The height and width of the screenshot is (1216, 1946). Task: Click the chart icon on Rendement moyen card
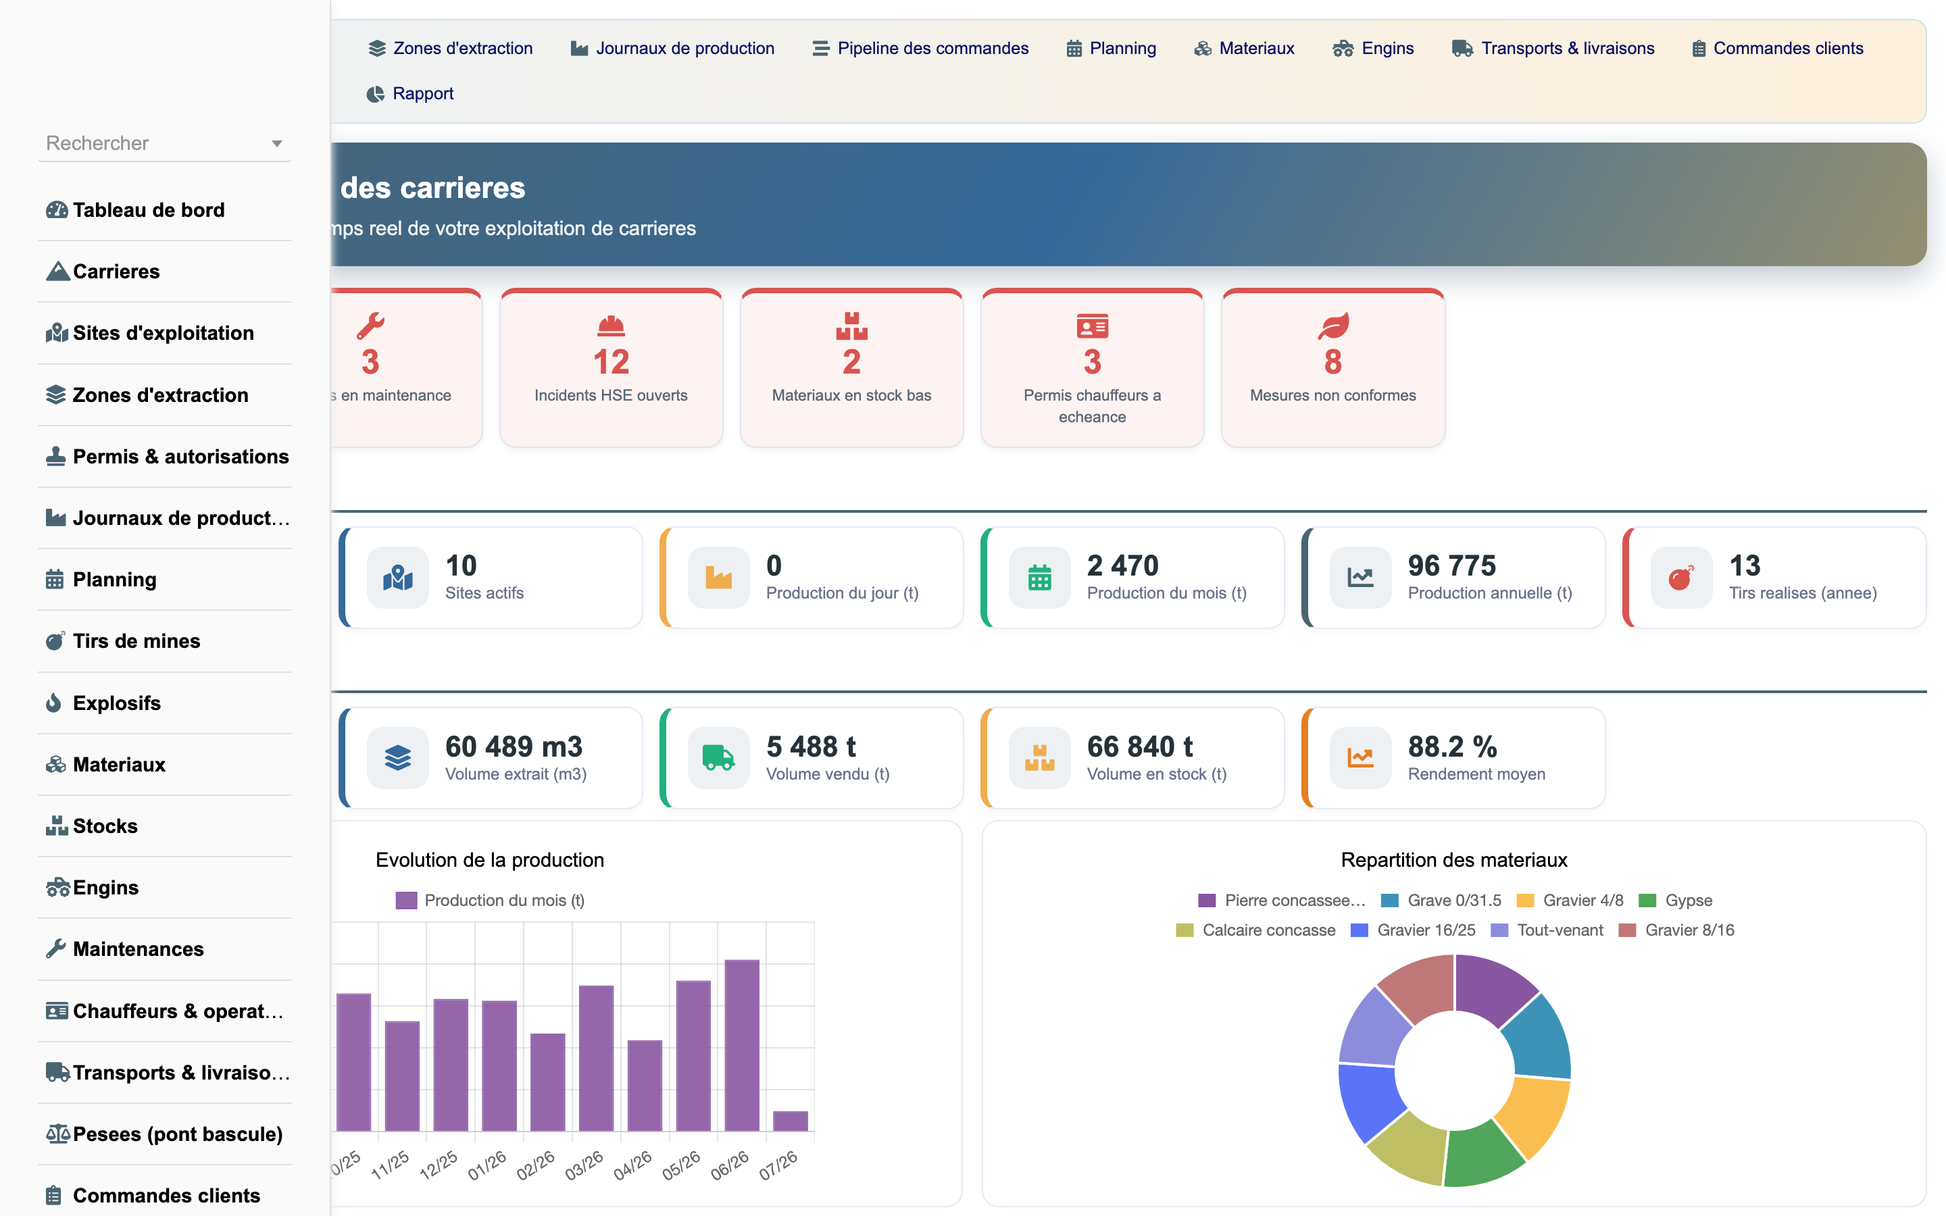(x=1360, y=758)
